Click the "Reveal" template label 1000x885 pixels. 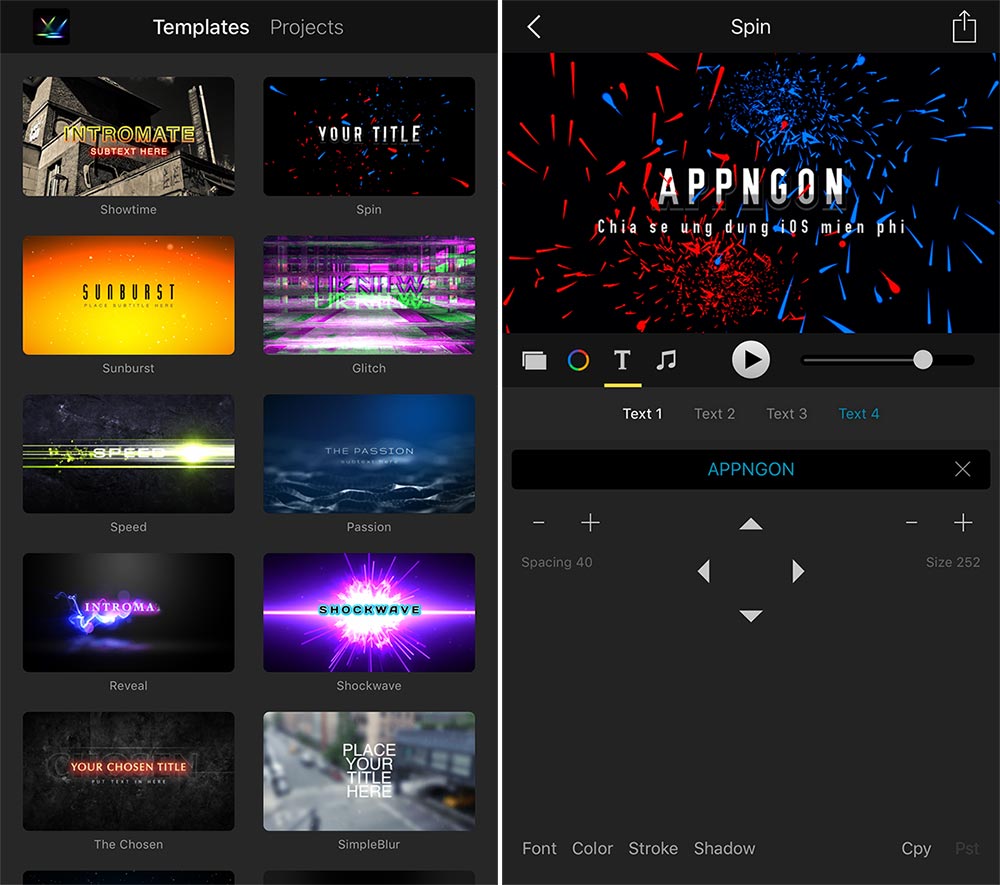click(x=128, y=685)
